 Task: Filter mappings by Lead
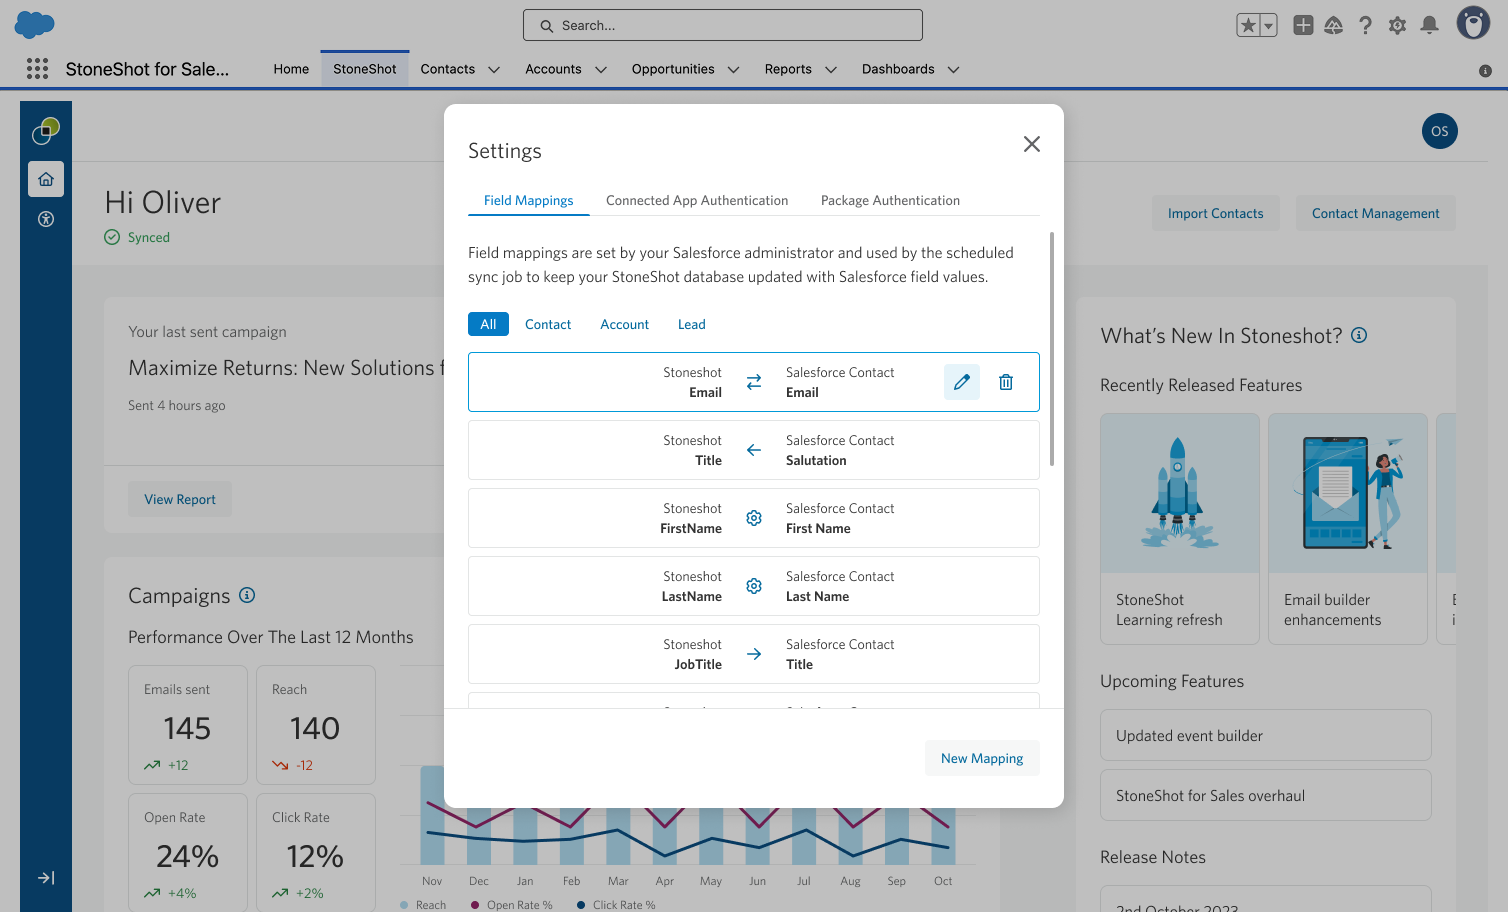coord(692,324)
